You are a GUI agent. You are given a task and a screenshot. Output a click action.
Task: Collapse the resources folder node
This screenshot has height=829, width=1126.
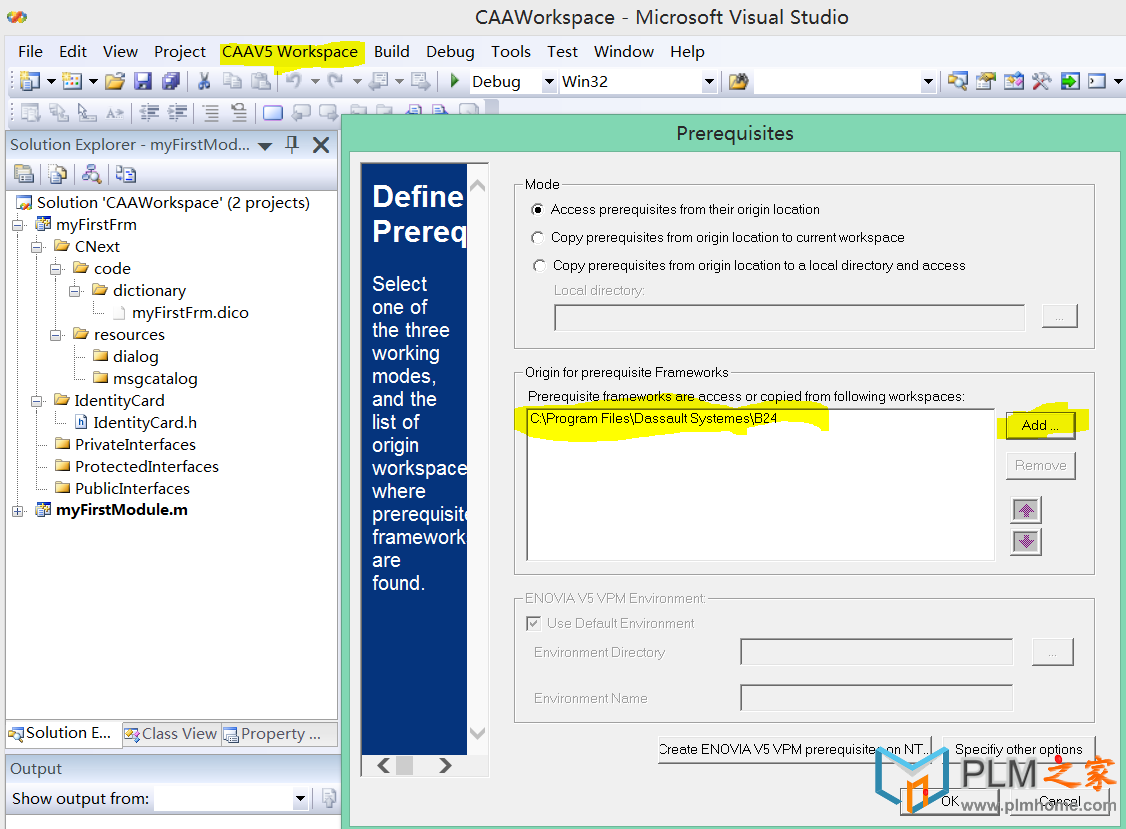point(56,335)
